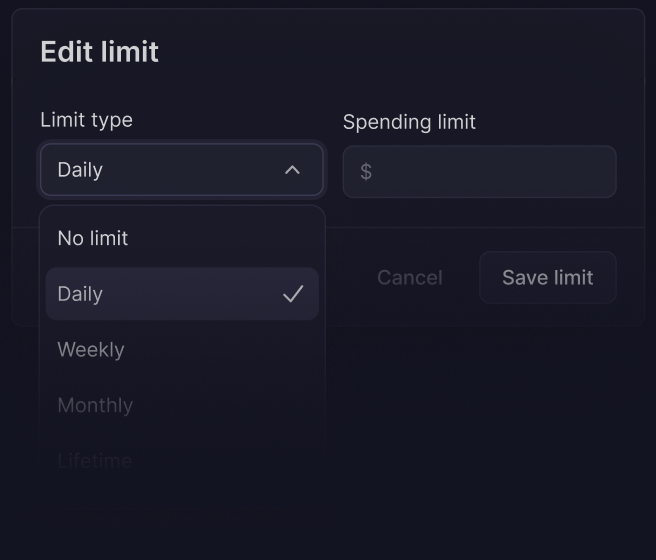Screen dimensions: 656x560
Task: Click the Edit limit dialog title
Action: [99, 52]
